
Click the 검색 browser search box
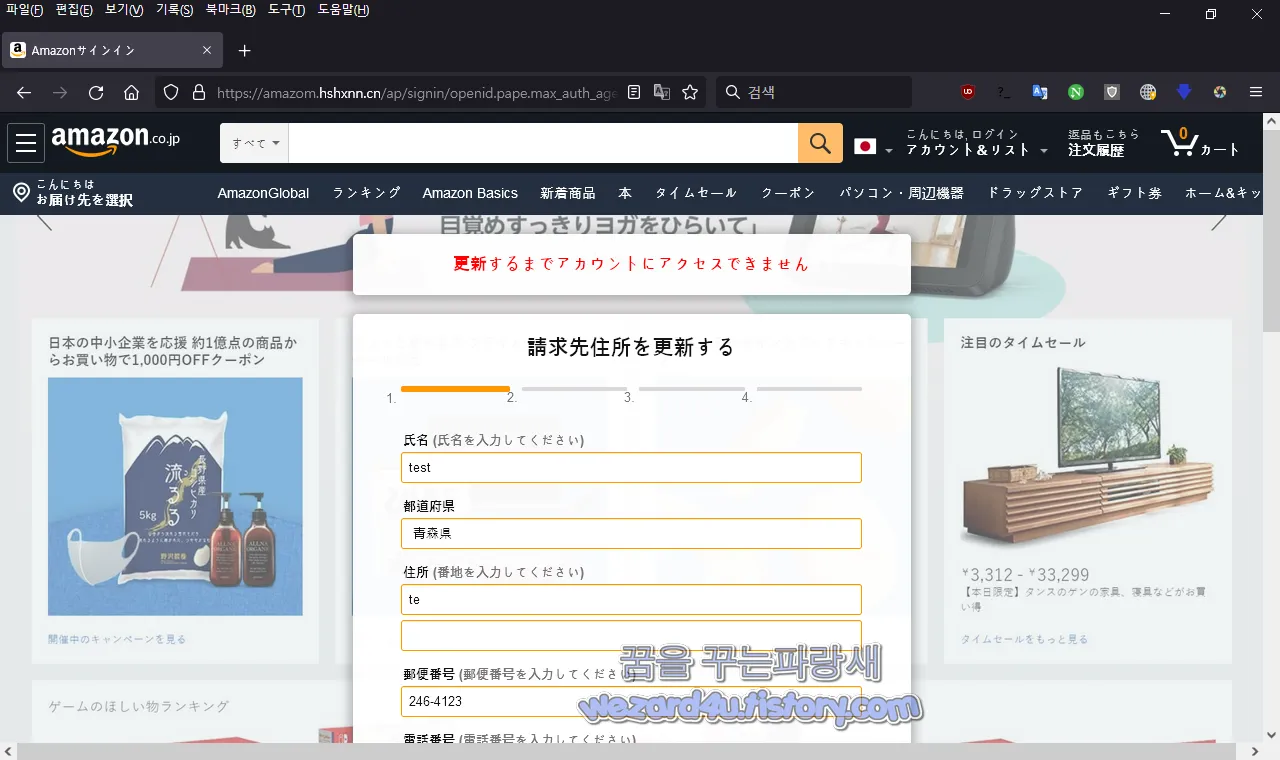click(813, 92)
